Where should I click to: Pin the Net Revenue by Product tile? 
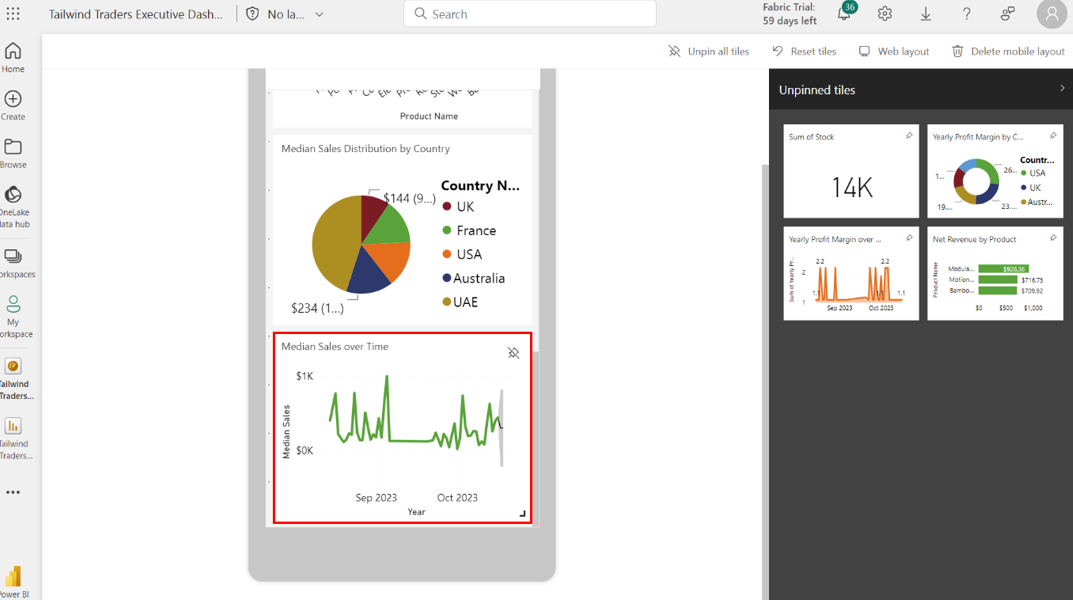click(x=1053, y=238)
